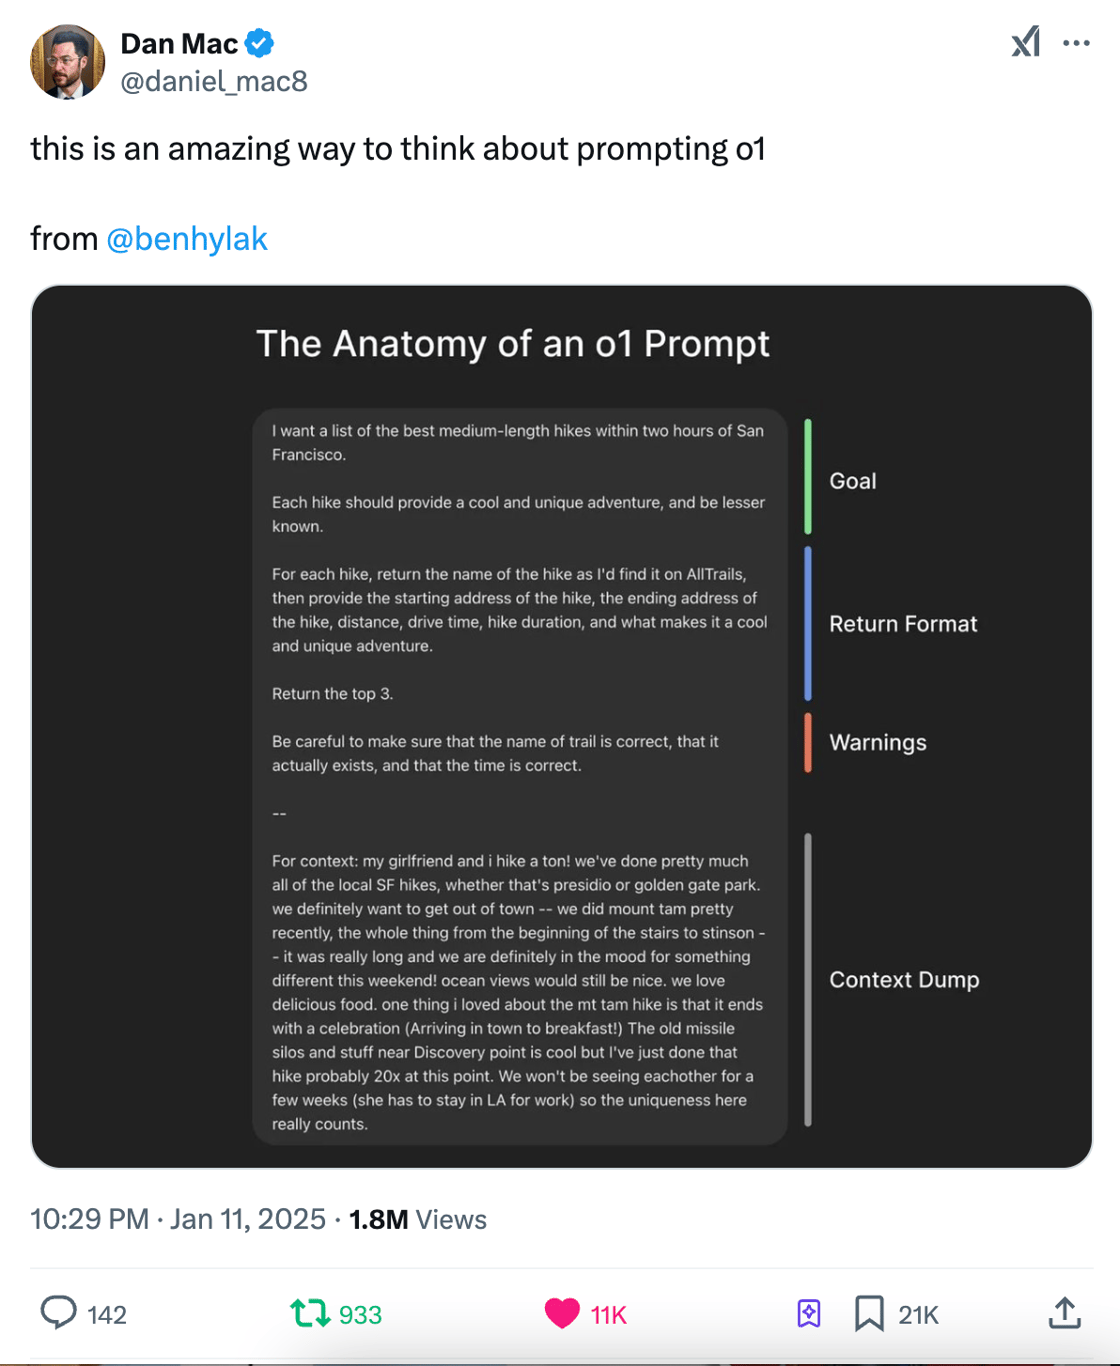Click the blue verified badge
This screenshot has width=1120, height=1366.
[260, 43]
